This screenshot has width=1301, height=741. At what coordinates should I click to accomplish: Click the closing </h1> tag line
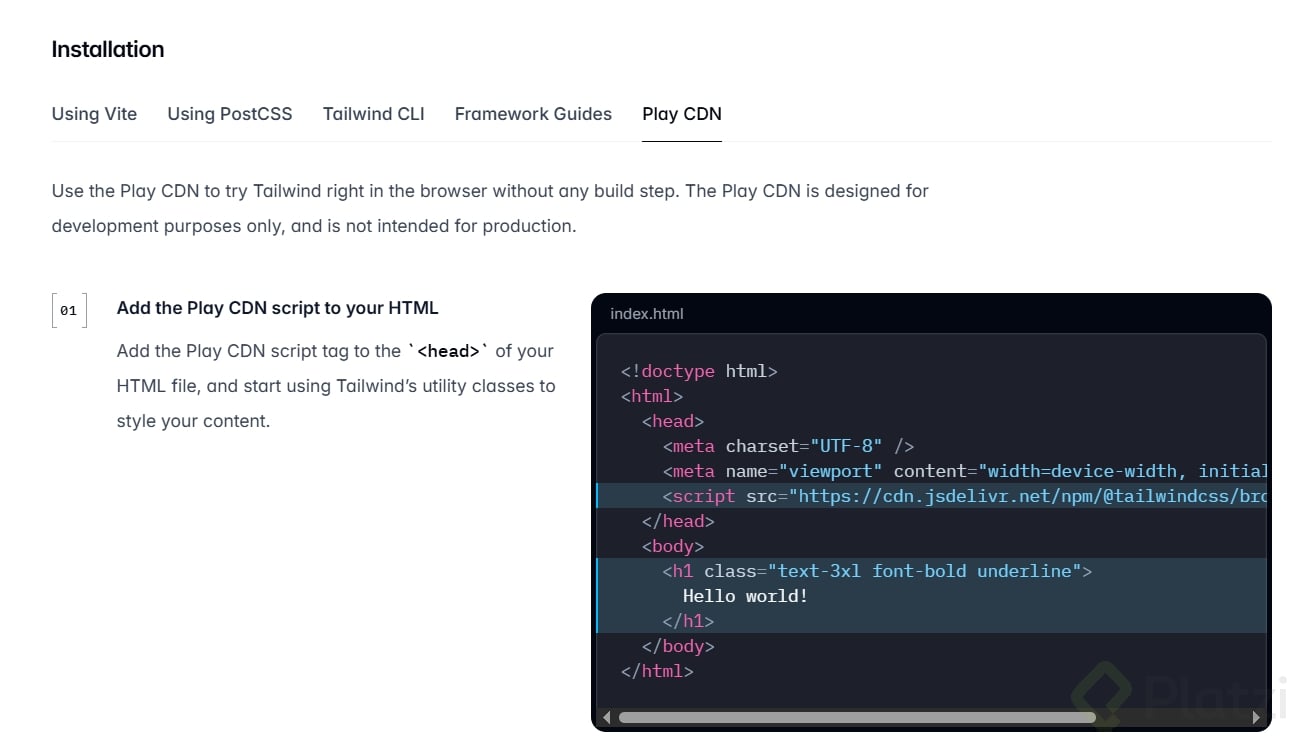(x=688, y=621)
